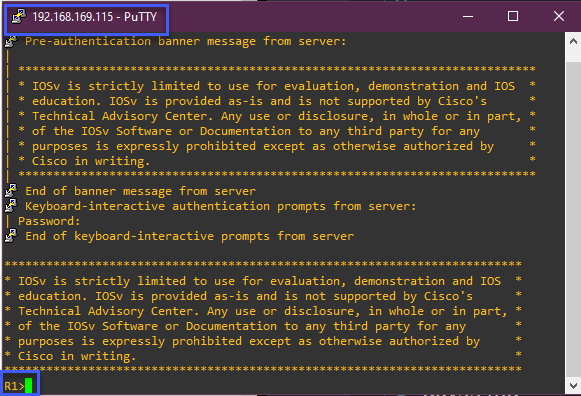Click the Pre-authentication banner message text

pos(186,41)
